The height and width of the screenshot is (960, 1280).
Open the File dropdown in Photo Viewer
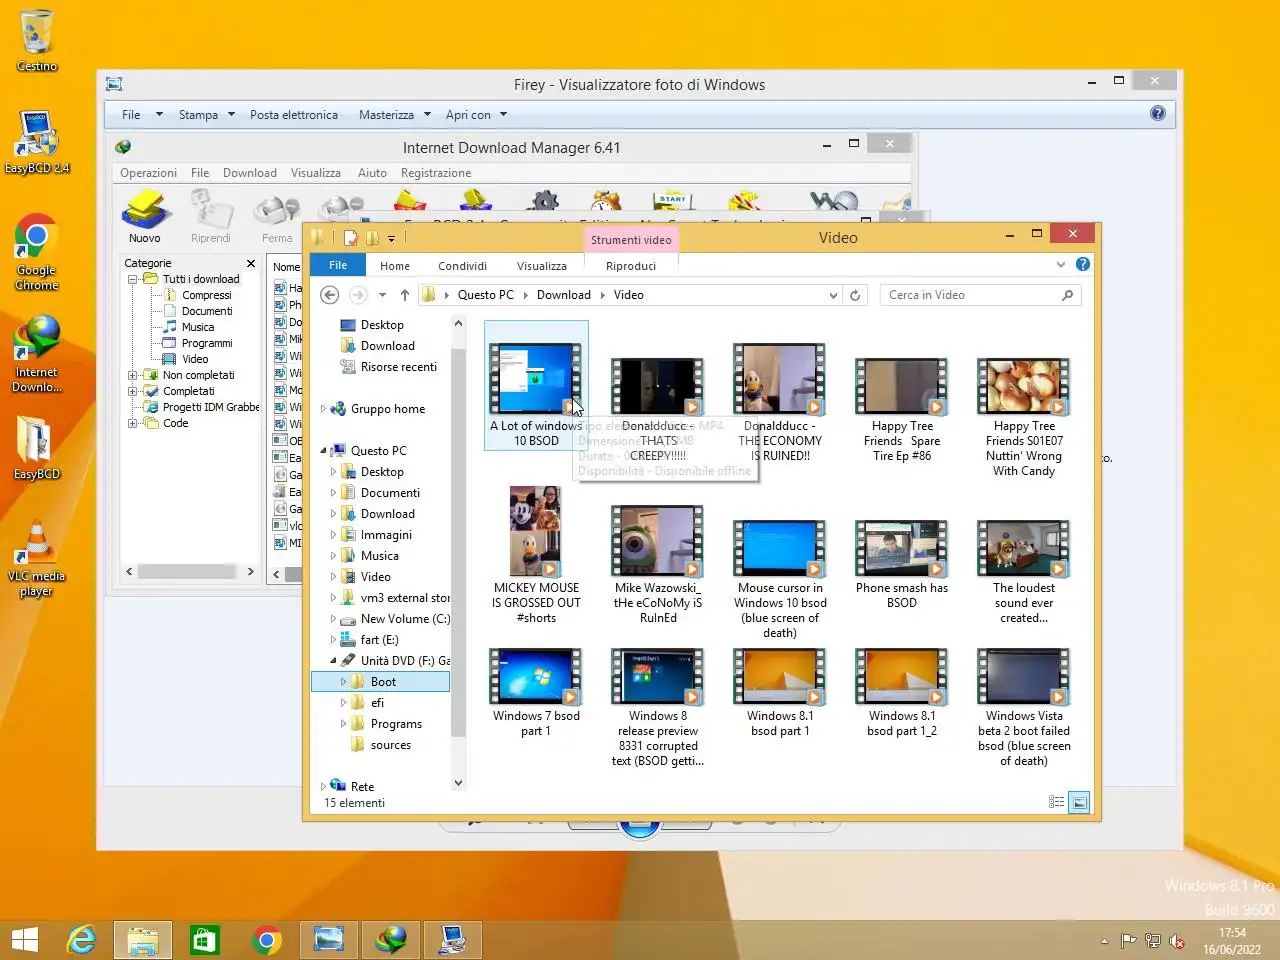point(141,115)
